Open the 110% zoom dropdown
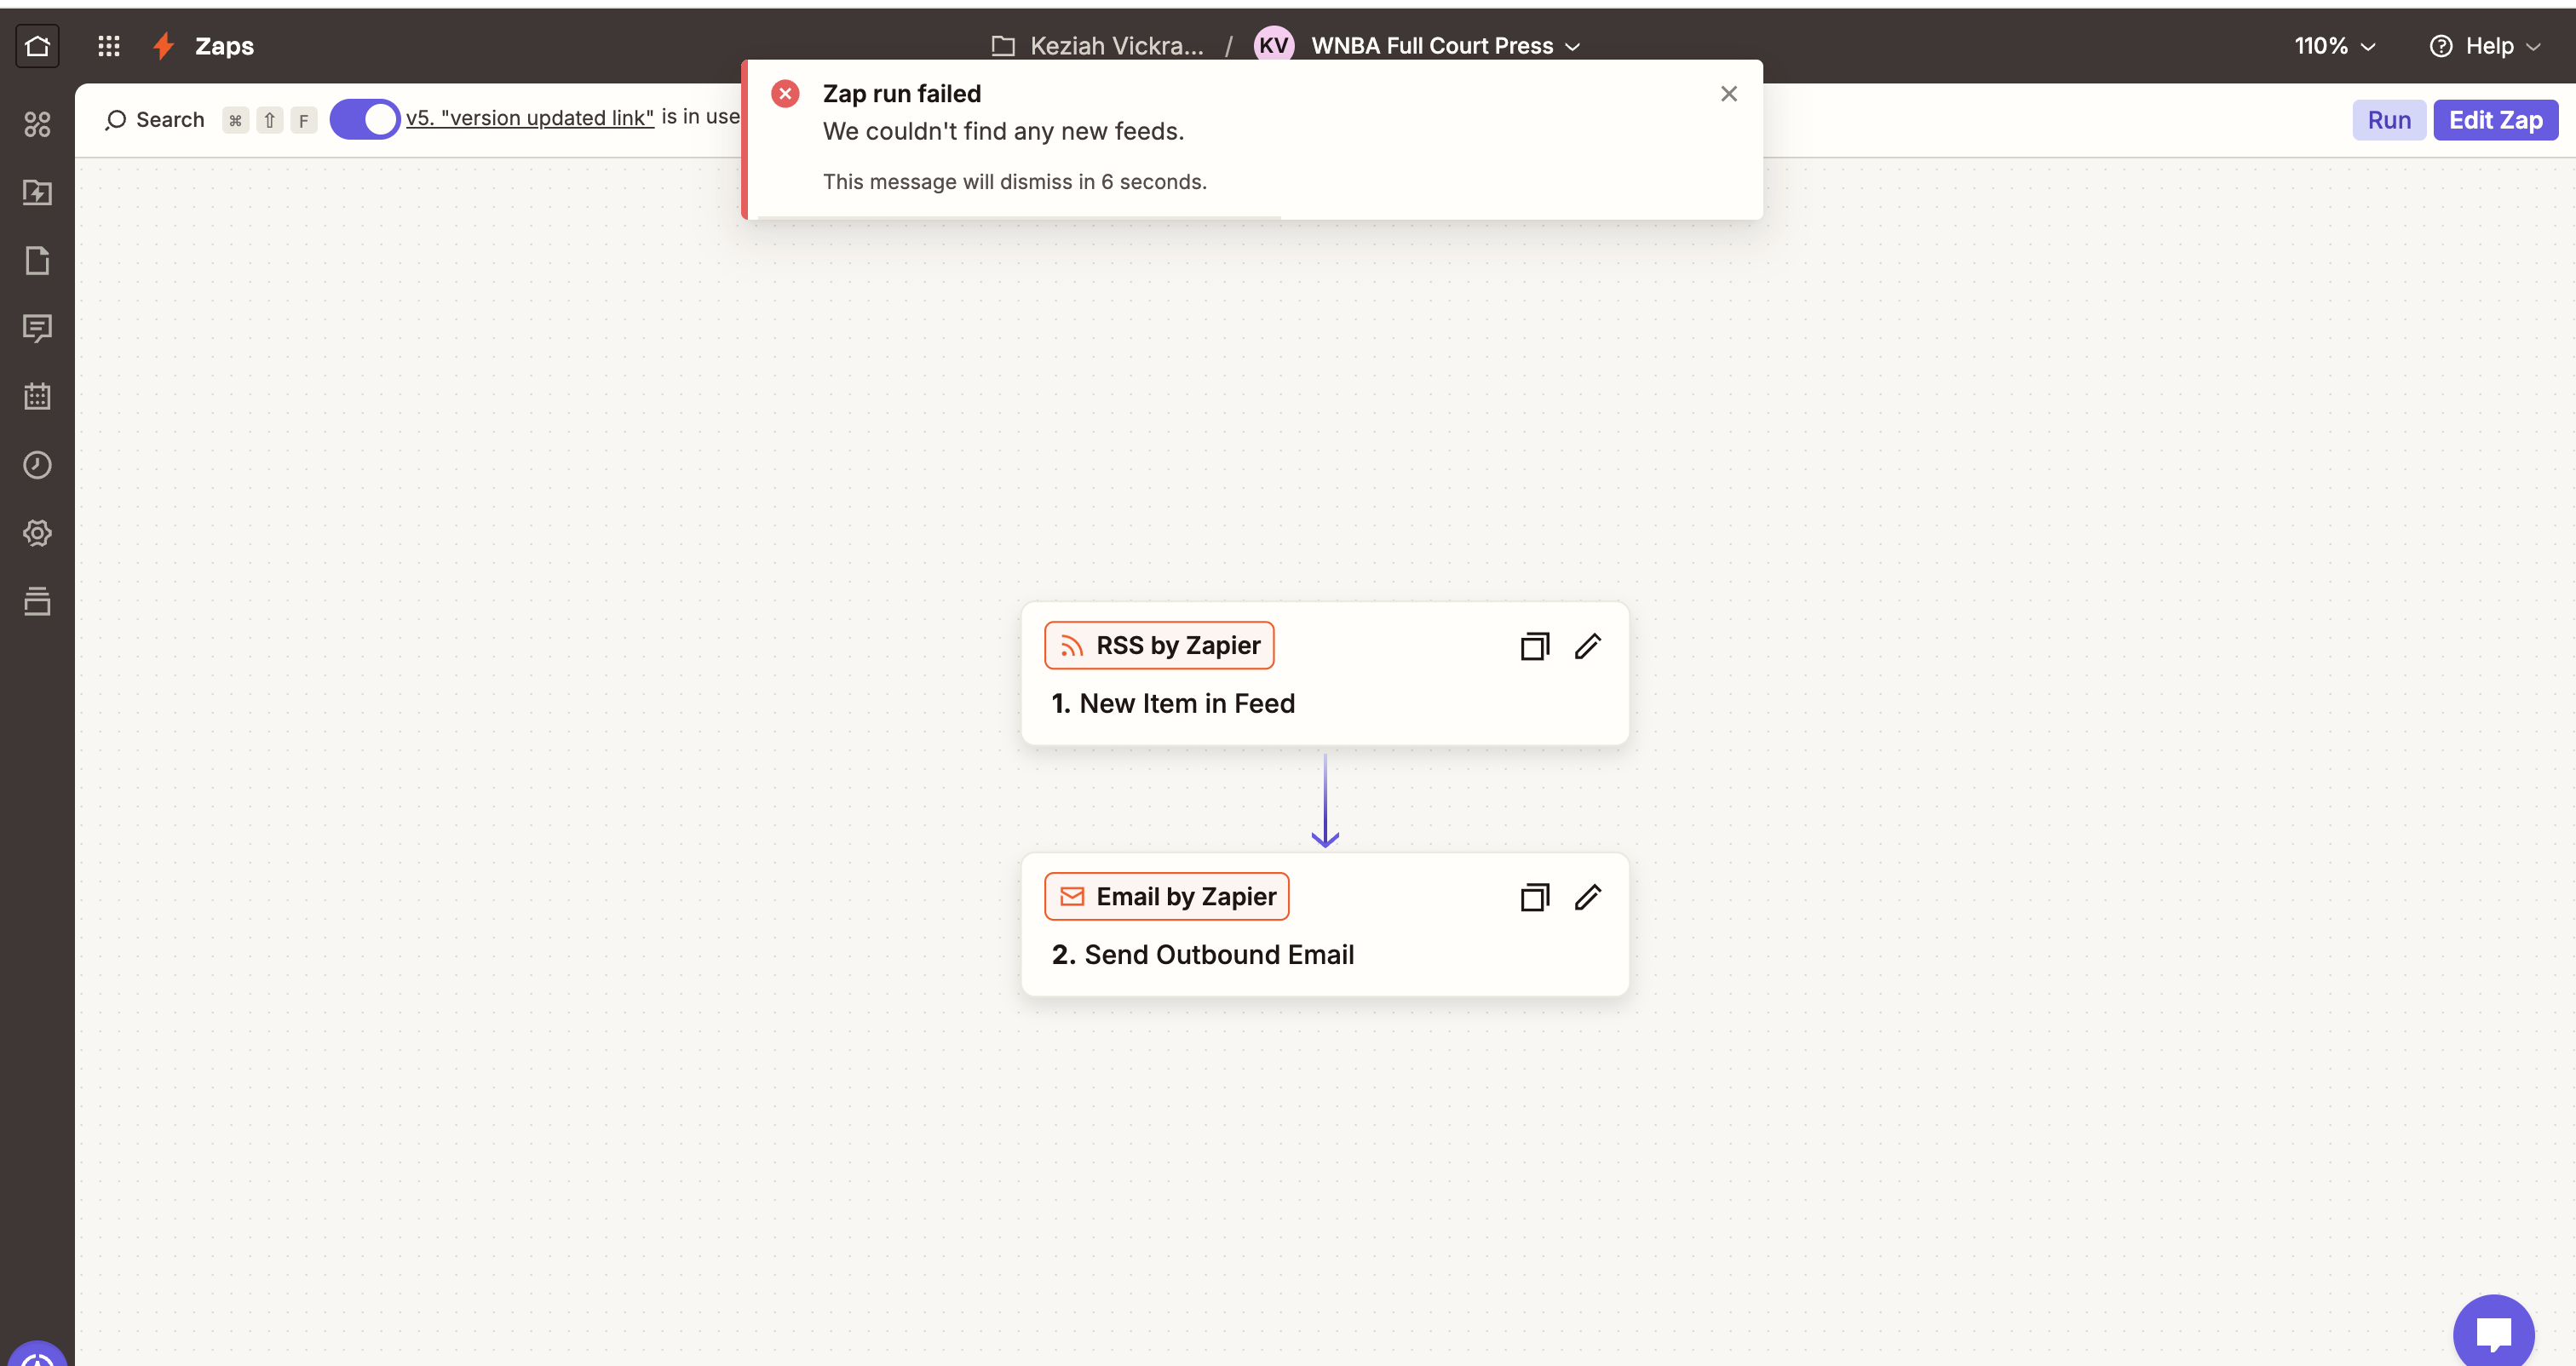The image size is (2576, 1366). (x=2335, y=46)
